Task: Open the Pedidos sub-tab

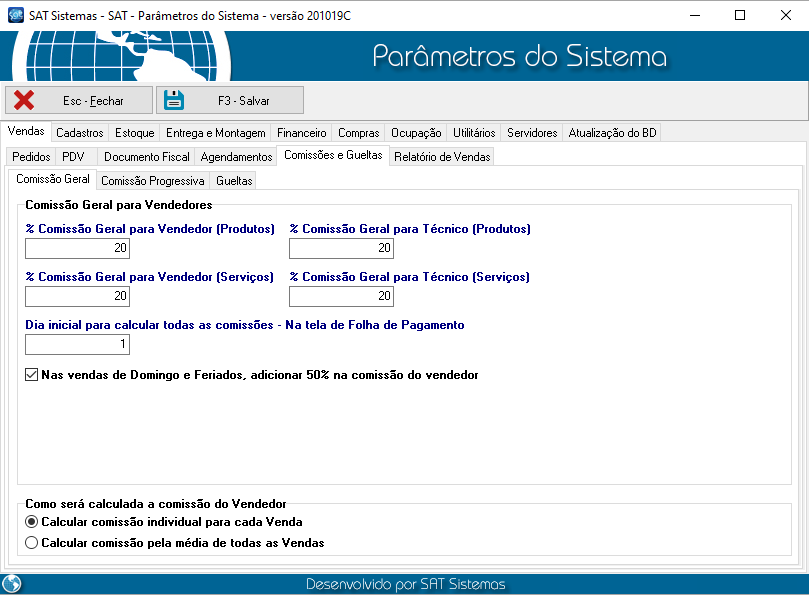Action: coord(31,157)
